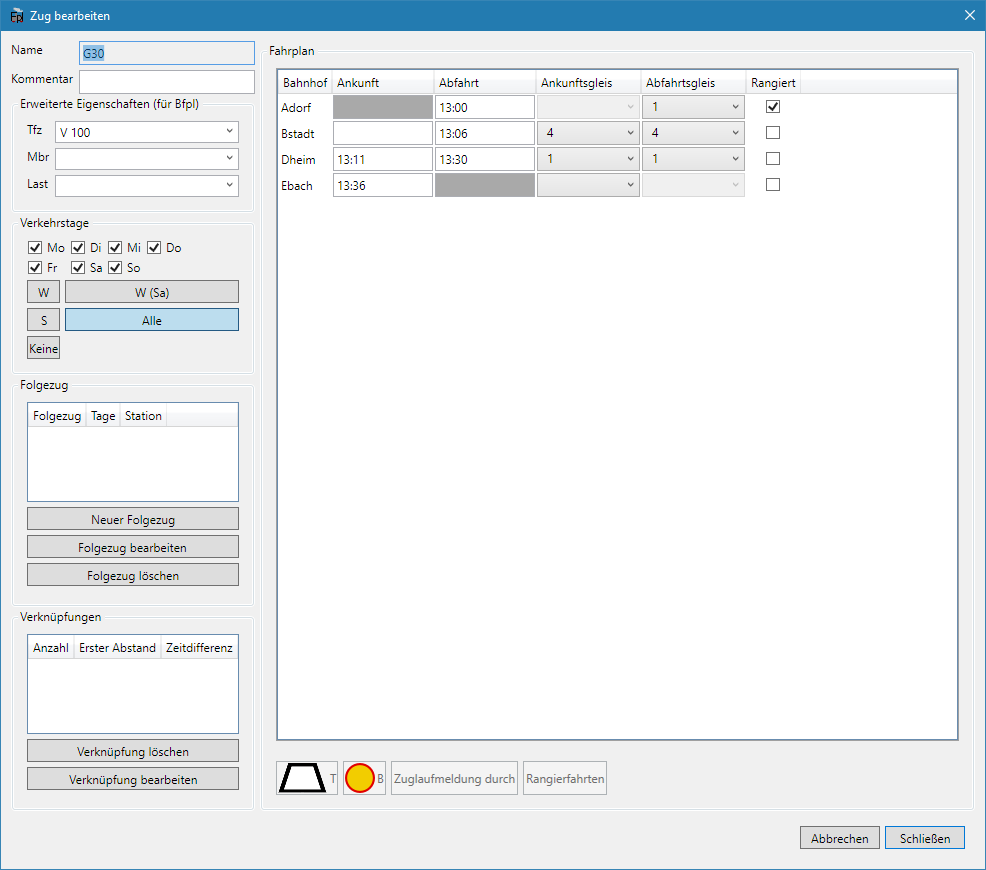Add a Neuer Folgezug
The height and width of the screenshot is (870, 986).
[x=133, y=519]
